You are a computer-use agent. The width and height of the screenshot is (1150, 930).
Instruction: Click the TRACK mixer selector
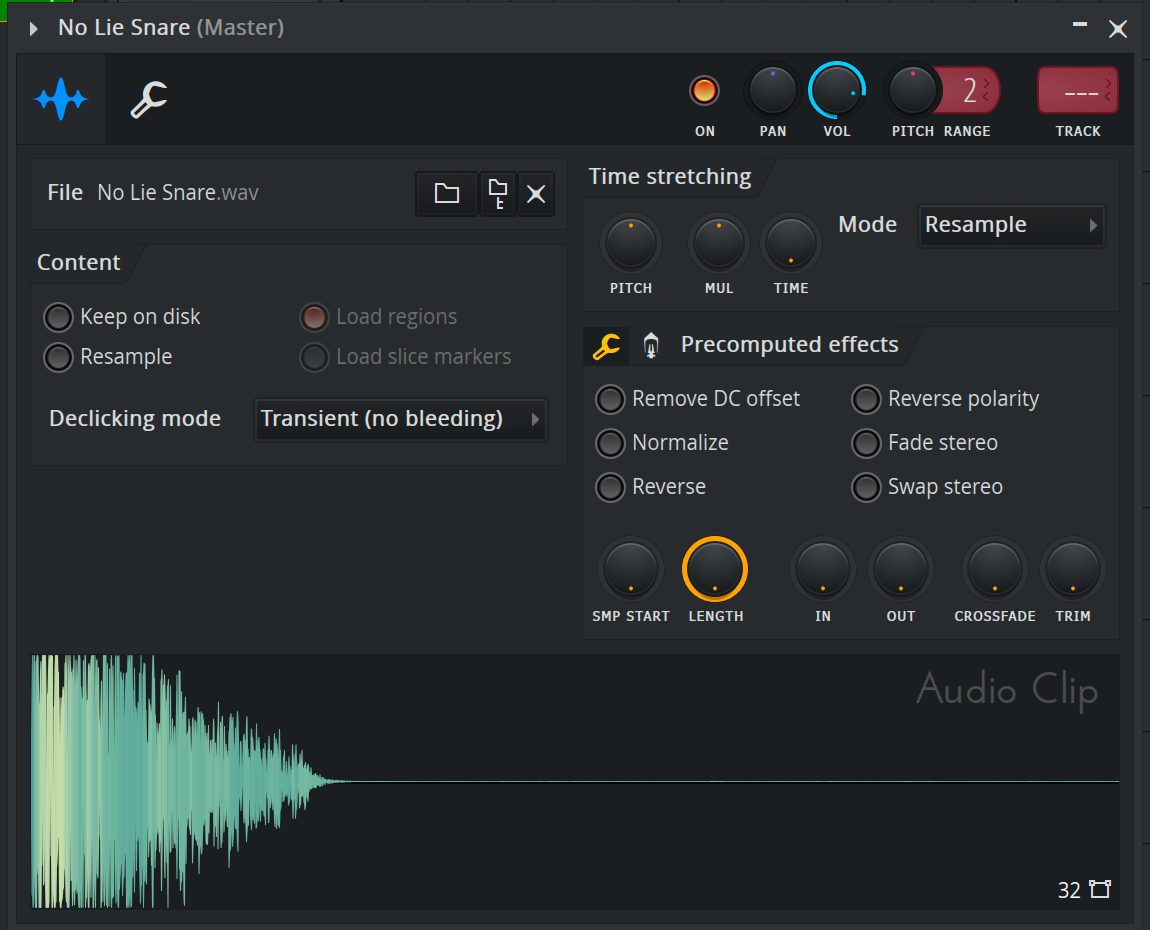pyautogui.click(x=1077, y=92)
